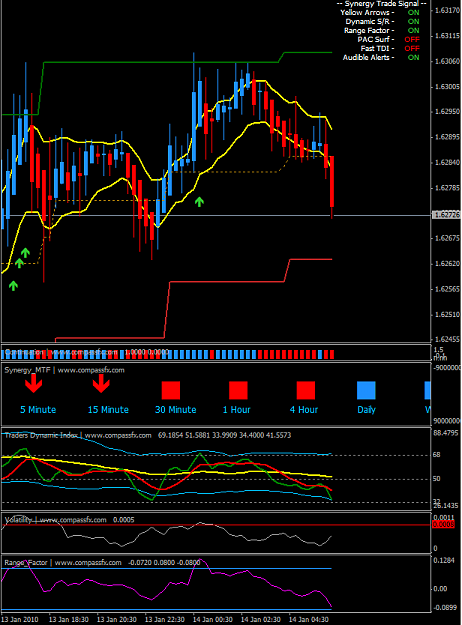The image size is (462, 625).
Task: Click the 1.63170 price axis label
Action: coord(447,10)
